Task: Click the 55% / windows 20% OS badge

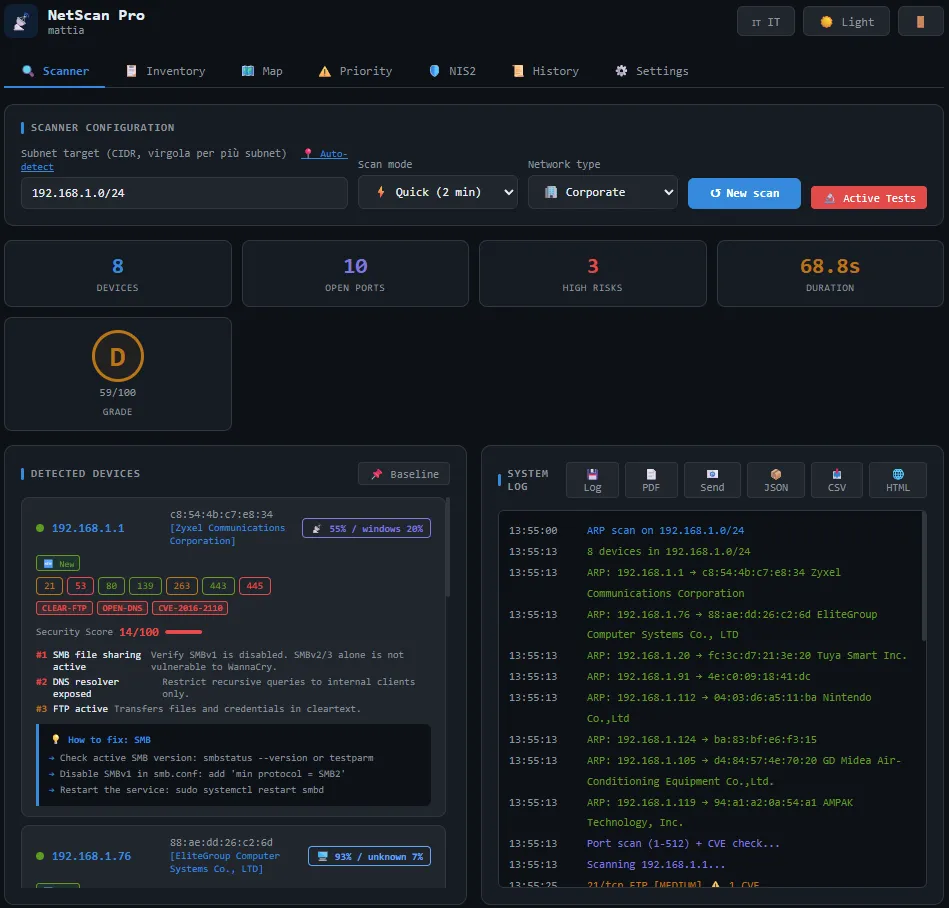Action: [366, 528]
